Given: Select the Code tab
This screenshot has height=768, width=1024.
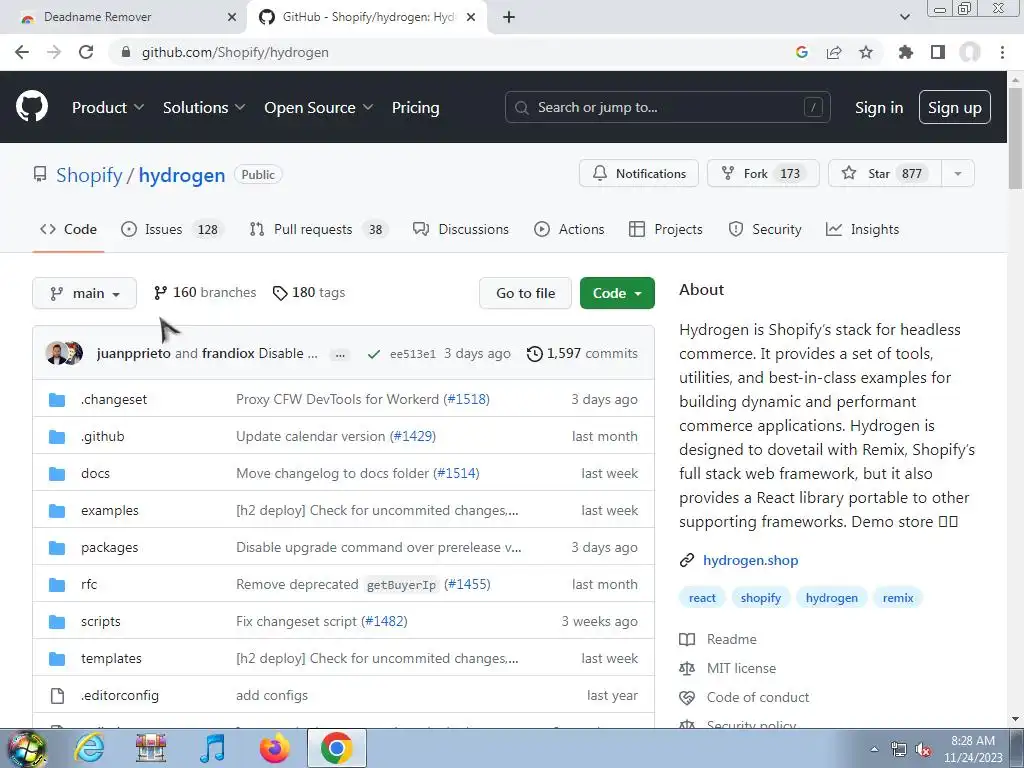Looking at the screenshot, I should click(x=68, y=229).
